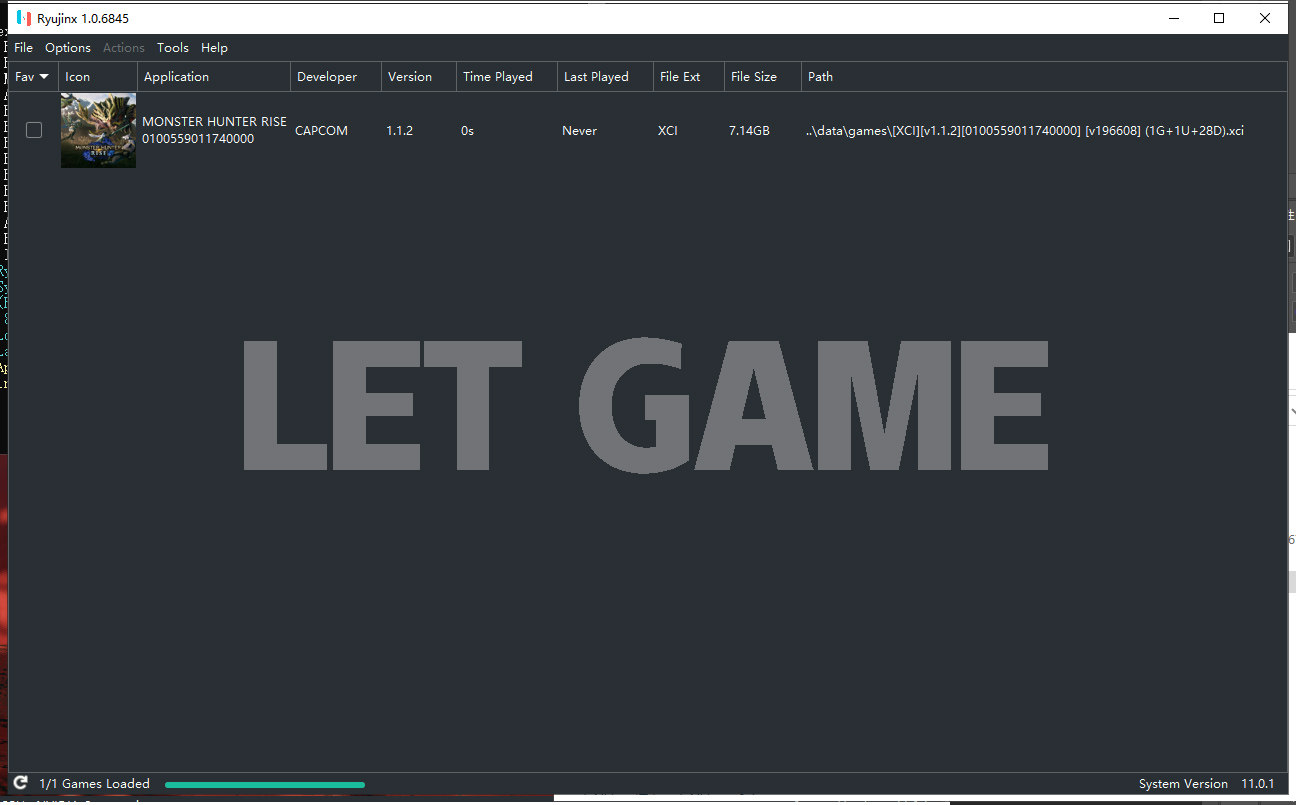
Task: Click the Last Played column header
Action: 596,77
